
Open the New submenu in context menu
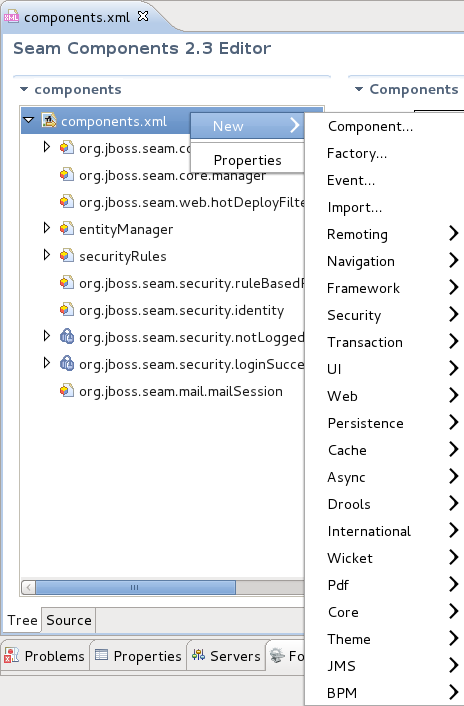[248, 126]
